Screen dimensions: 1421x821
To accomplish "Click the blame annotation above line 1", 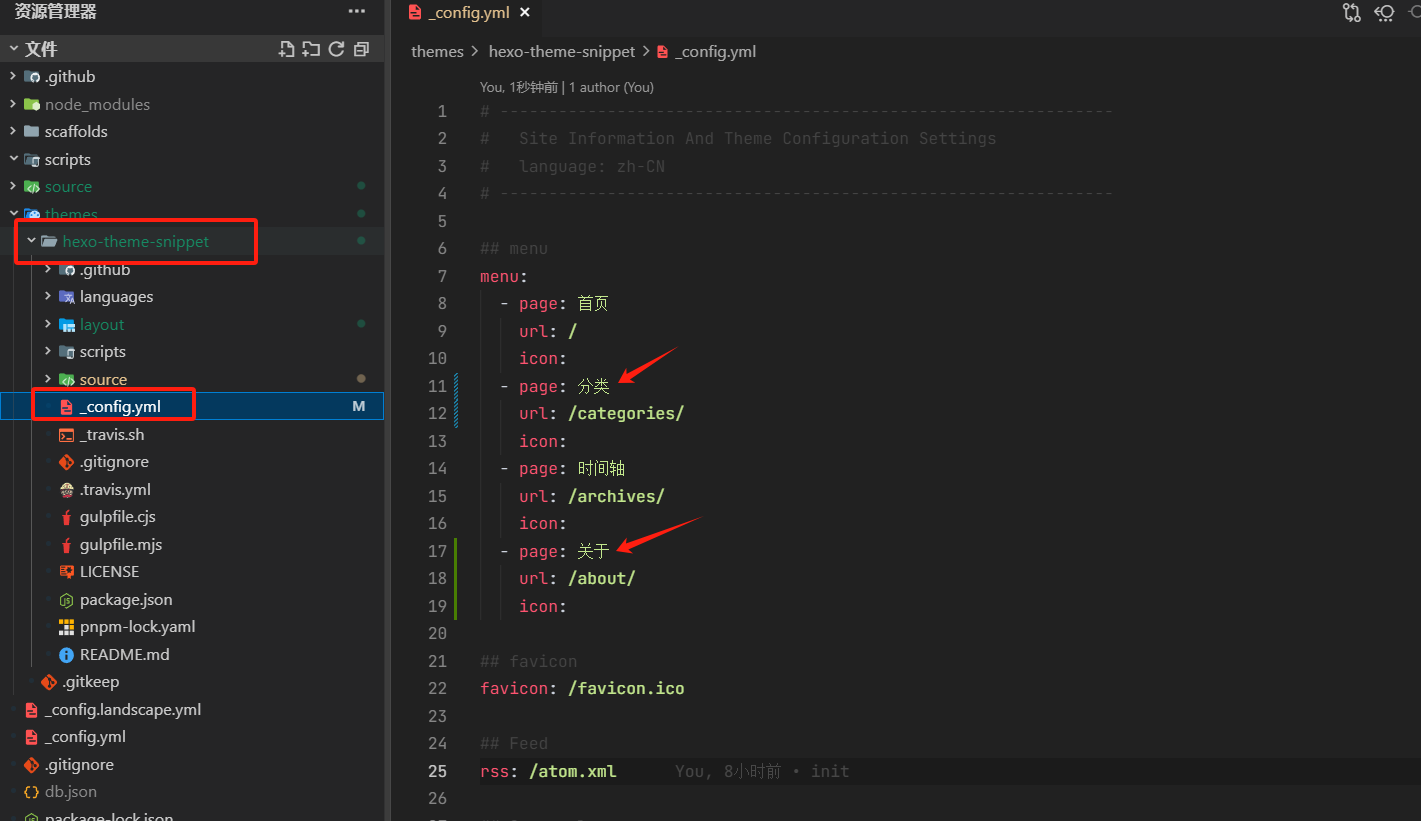I will click(566, 88).
